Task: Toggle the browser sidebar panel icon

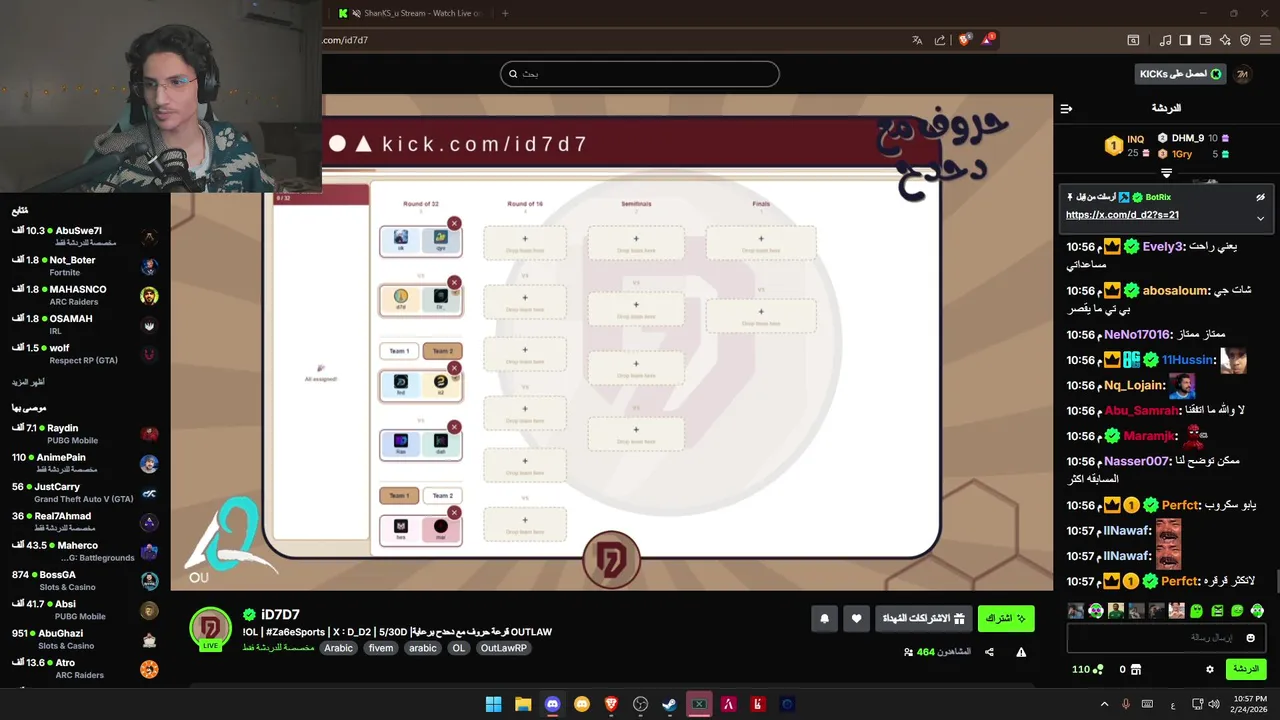Action: tap(1185, 40)
